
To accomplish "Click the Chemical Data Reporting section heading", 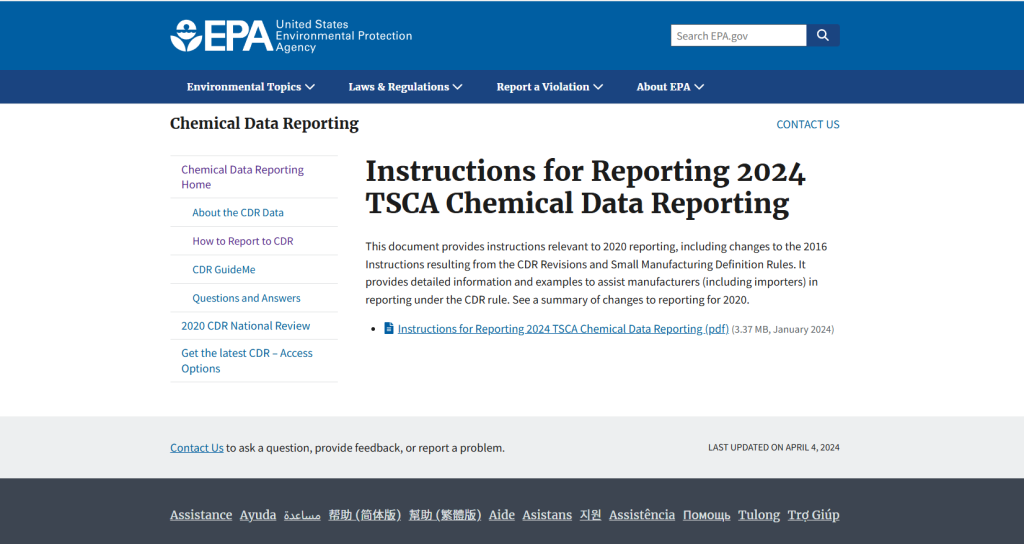I will click(264, 123).
